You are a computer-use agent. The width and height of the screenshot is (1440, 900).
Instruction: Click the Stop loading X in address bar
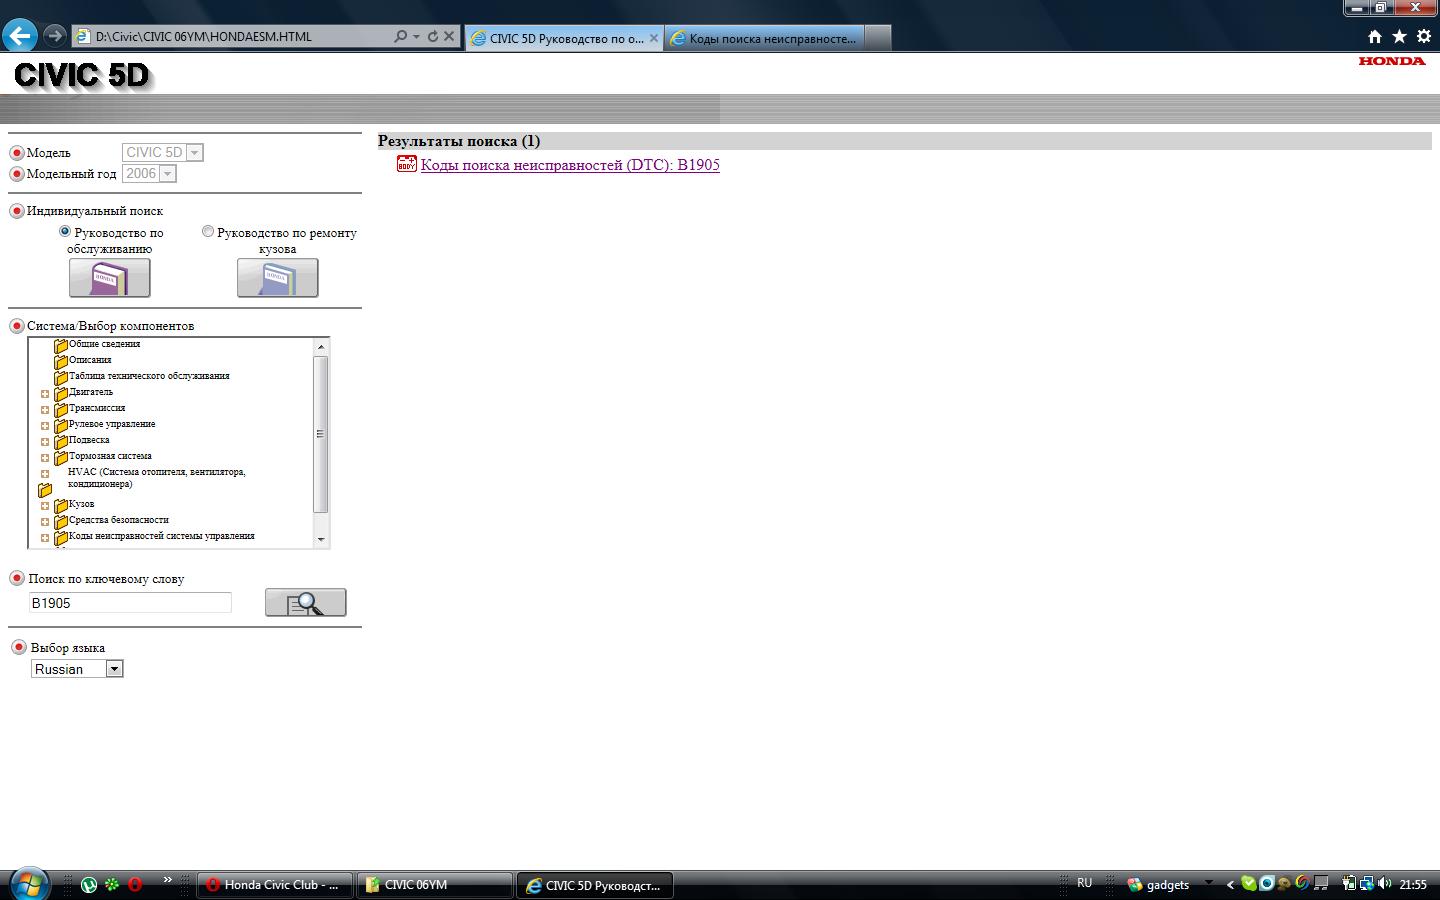[x=449, y=36]
